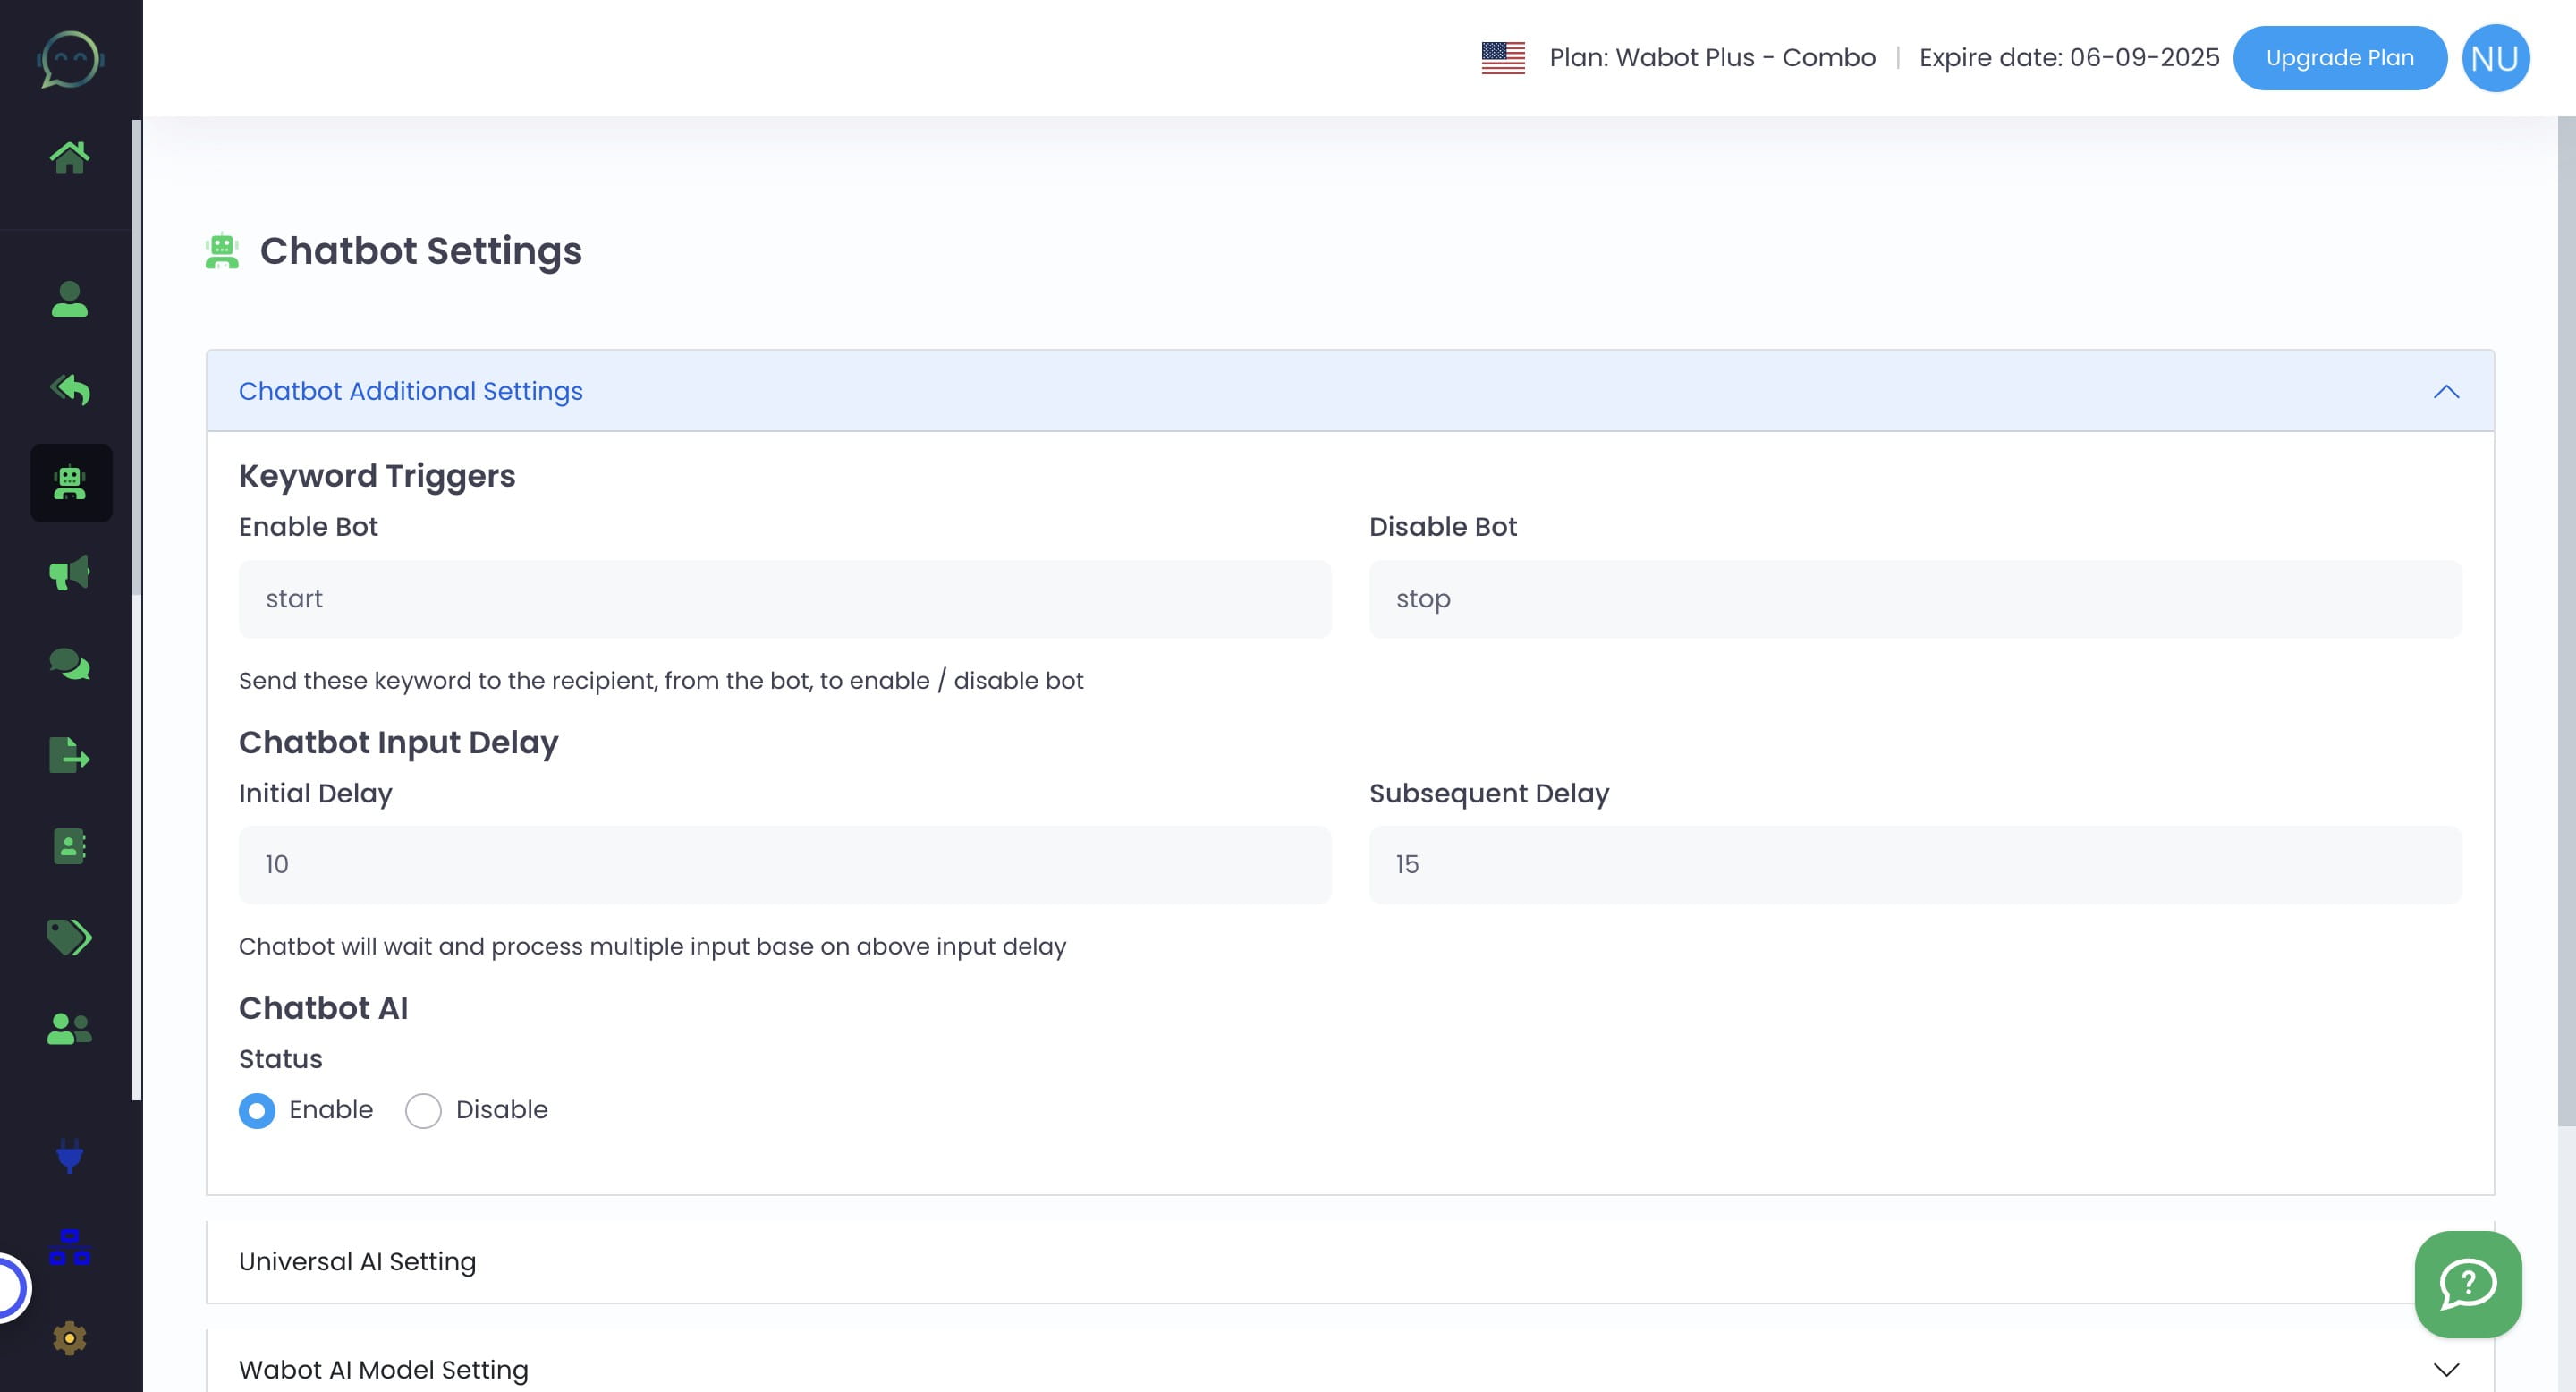Open the green help chat widget
The width and height of the screenshot is (2576, 1392).
[2467, 1284]
